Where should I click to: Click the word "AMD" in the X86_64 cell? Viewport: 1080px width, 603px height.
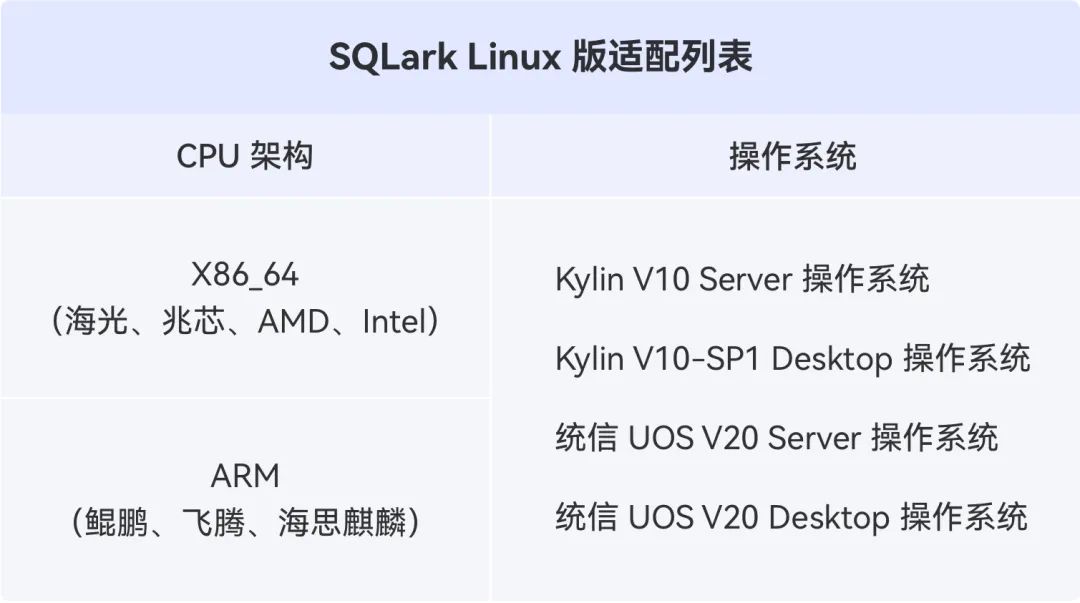pyautogui.click(x=293, y=322)
